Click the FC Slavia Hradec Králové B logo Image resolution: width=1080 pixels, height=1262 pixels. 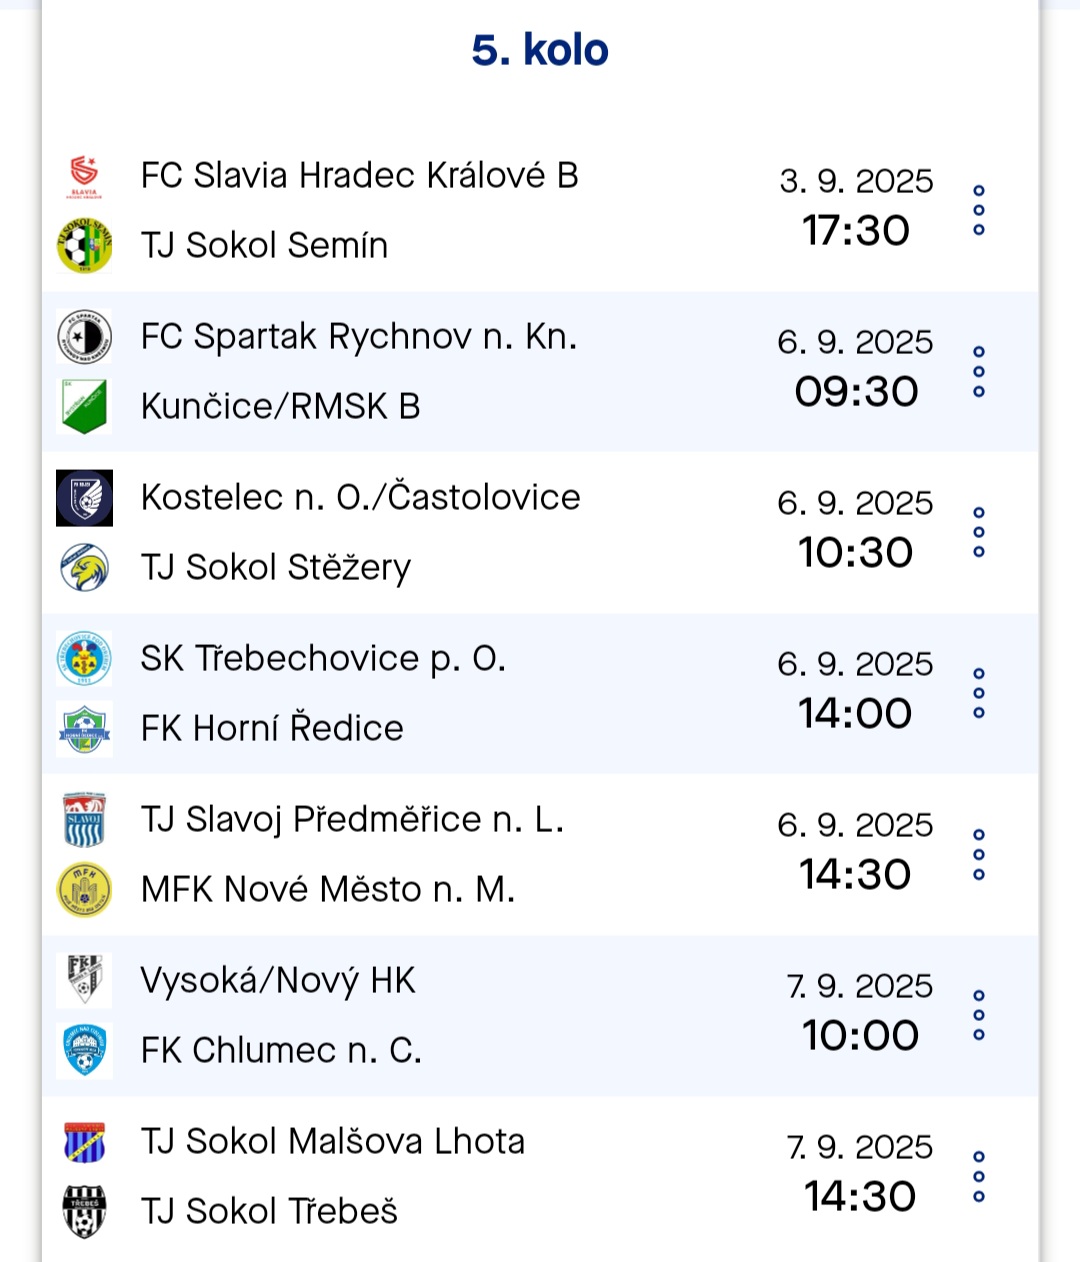click(x=84, y=176)
